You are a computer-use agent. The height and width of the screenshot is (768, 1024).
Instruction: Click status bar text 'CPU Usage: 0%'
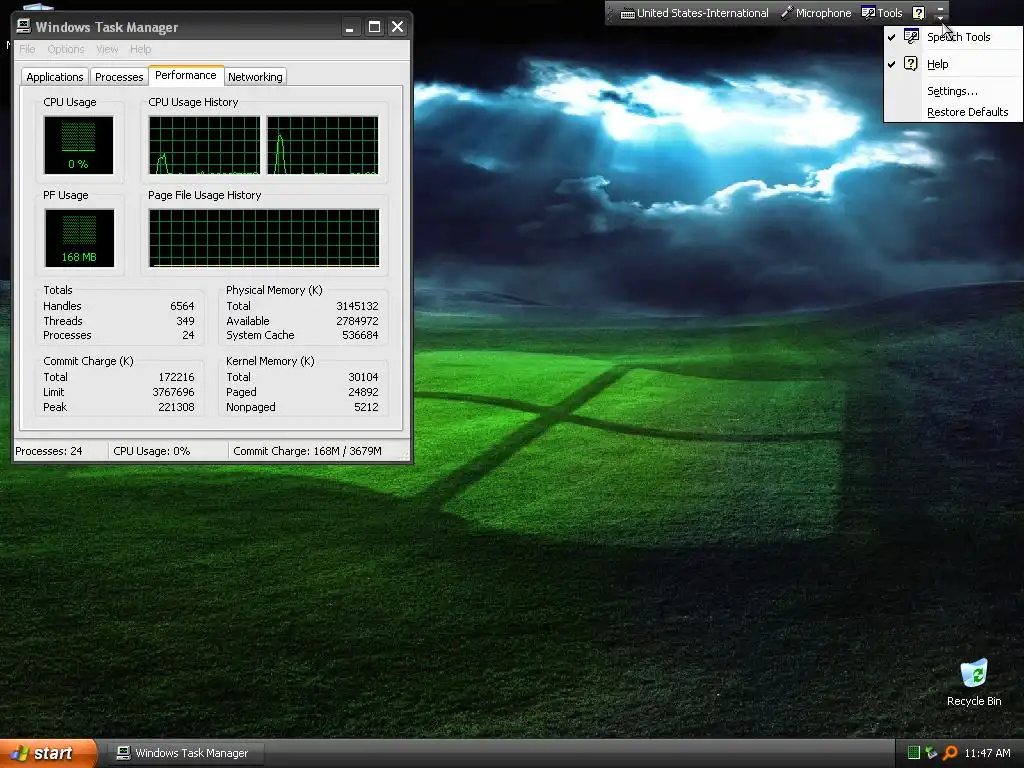point(152,451)
